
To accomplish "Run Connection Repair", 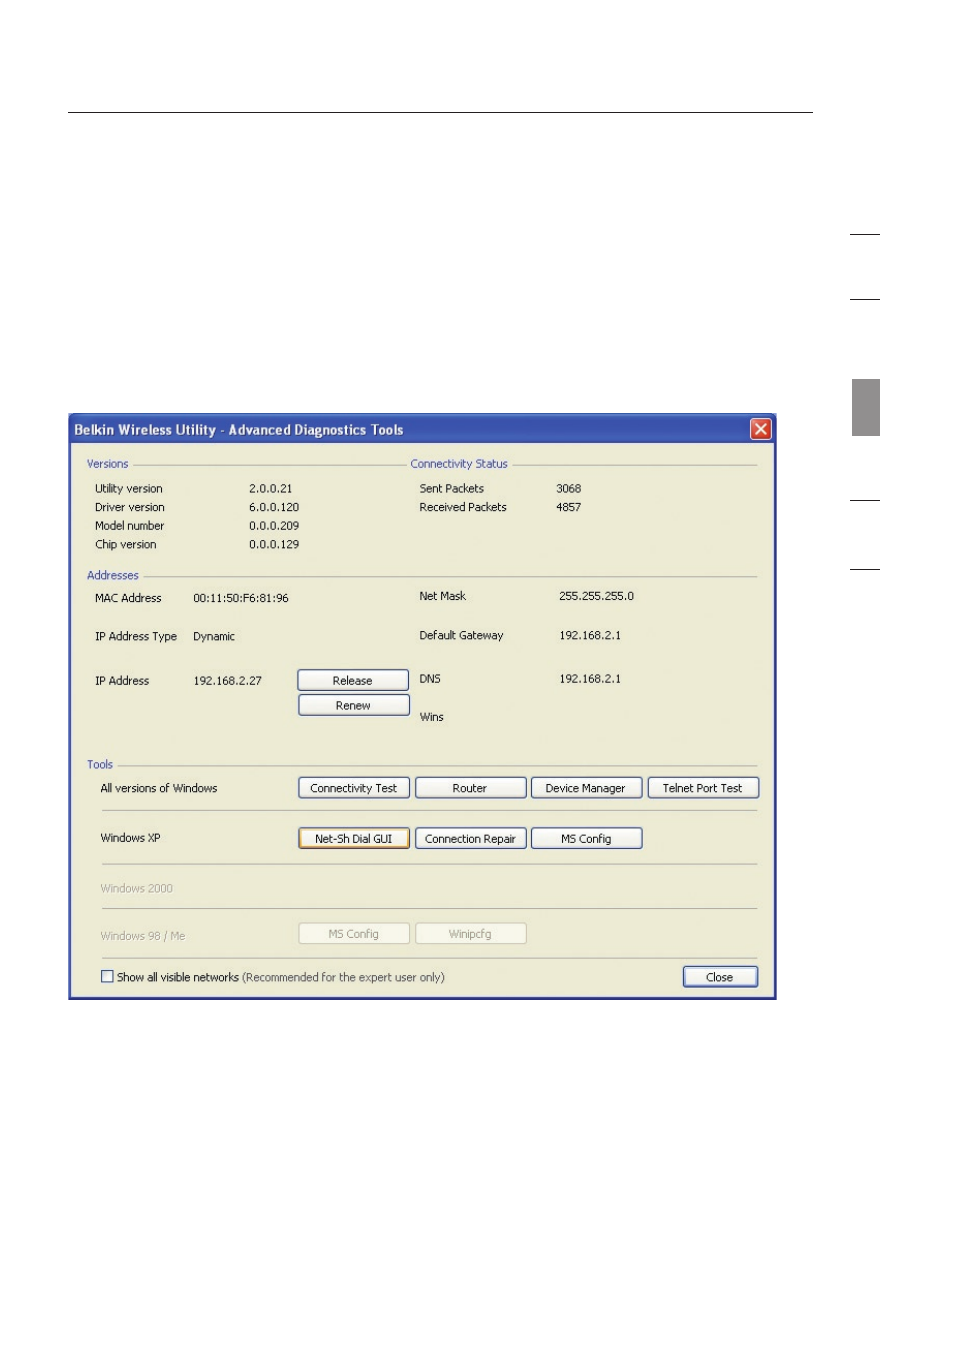I will pos(470,838).
